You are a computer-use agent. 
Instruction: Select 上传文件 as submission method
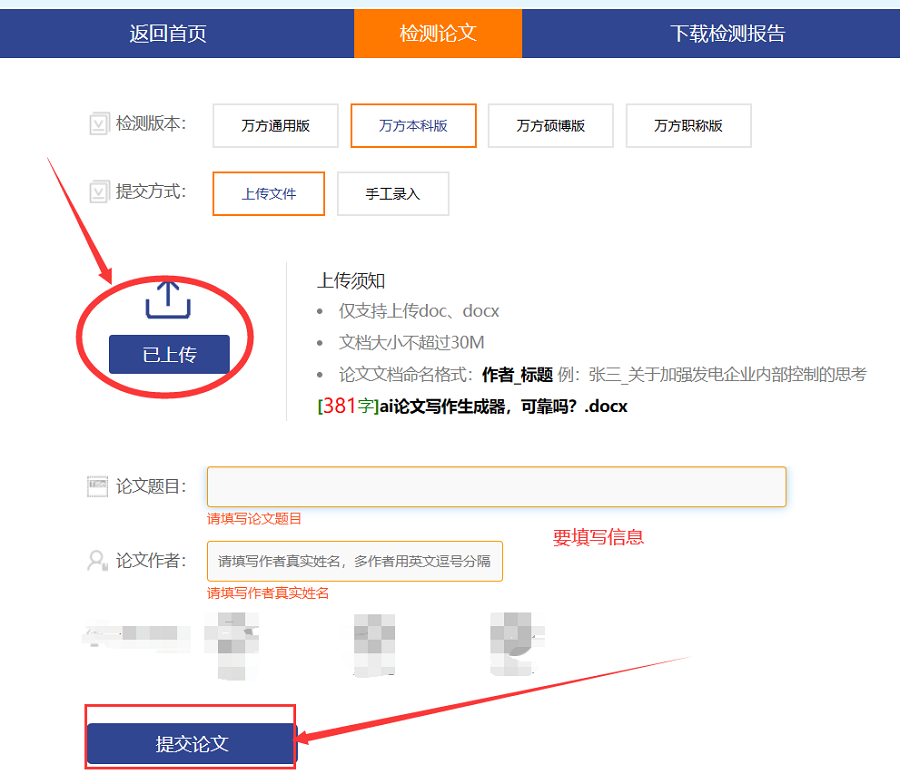[x=269, y=194]
